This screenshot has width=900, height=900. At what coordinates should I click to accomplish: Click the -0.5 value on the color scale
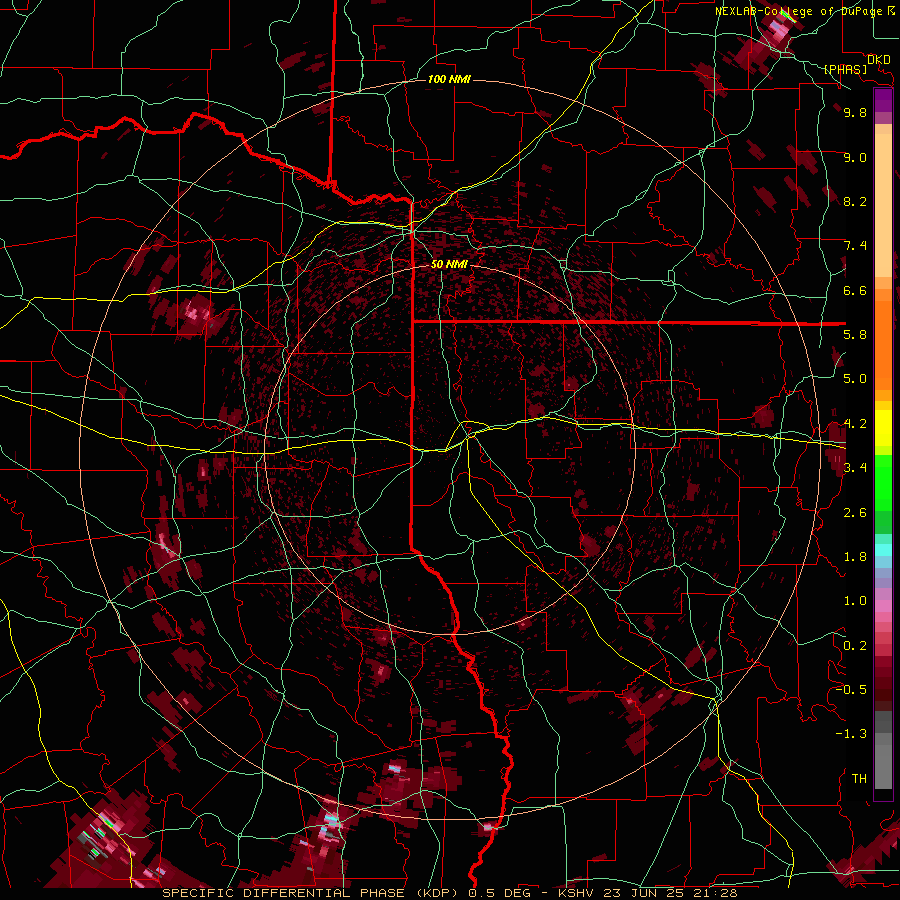[851, 690]
